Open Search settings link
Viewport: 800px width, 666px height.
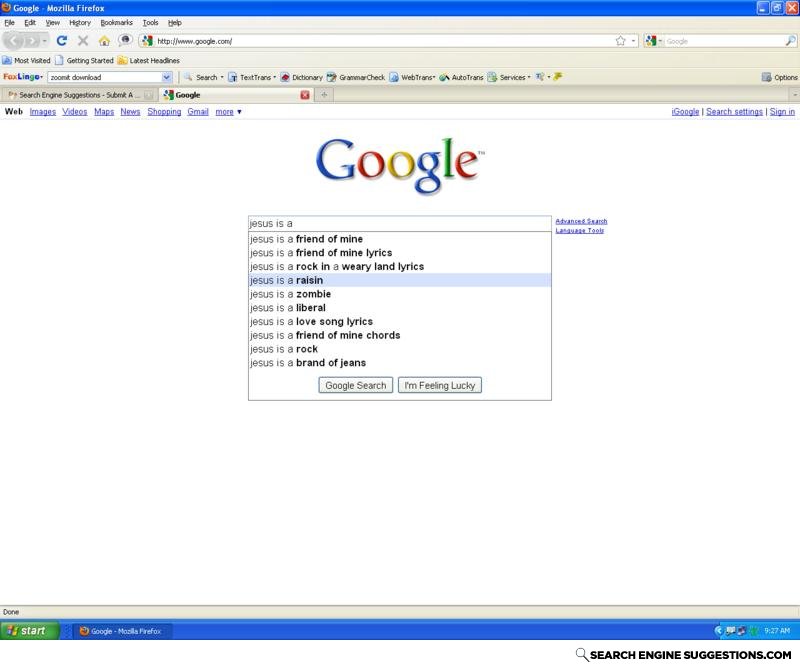pos(734,112)
